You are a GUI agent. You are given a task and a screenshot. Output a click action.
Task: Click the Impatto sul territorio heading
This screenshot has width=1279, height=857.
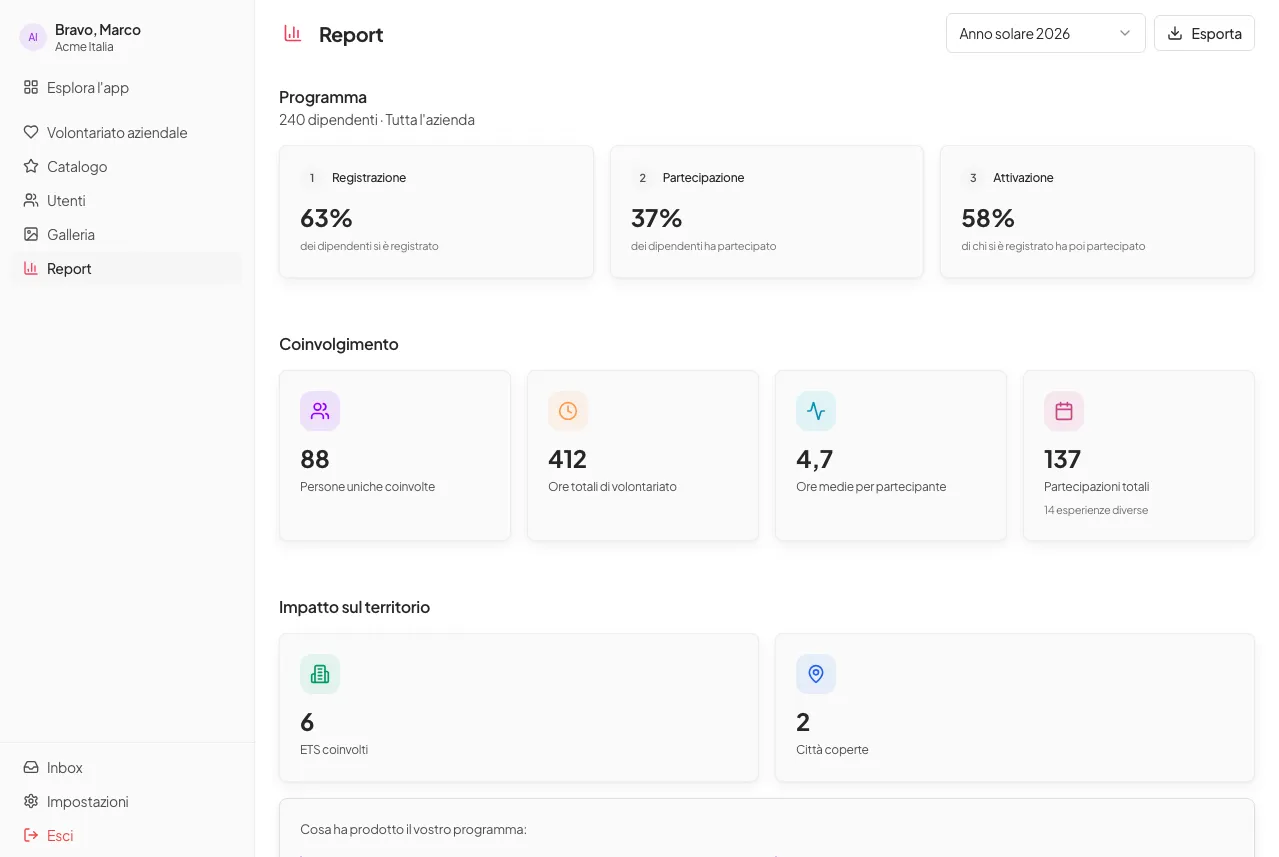(x=355, y=607)
